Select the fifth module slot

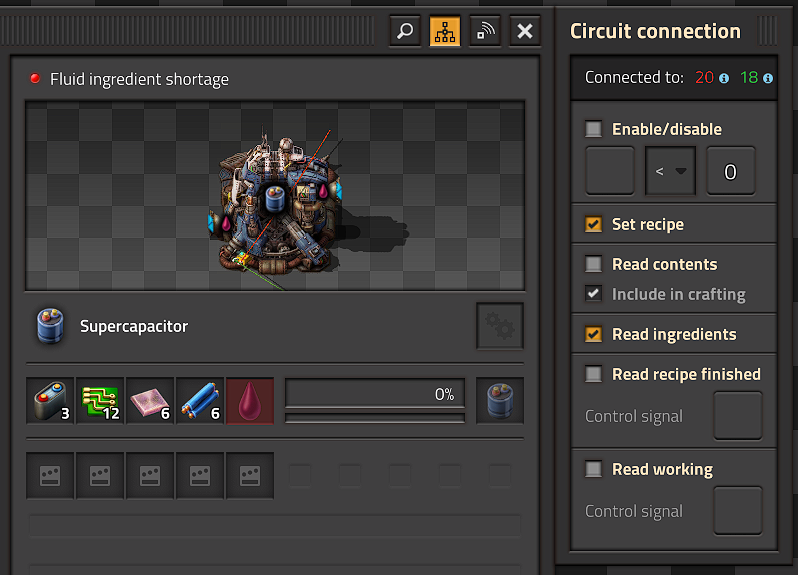(x=250, y=476)
